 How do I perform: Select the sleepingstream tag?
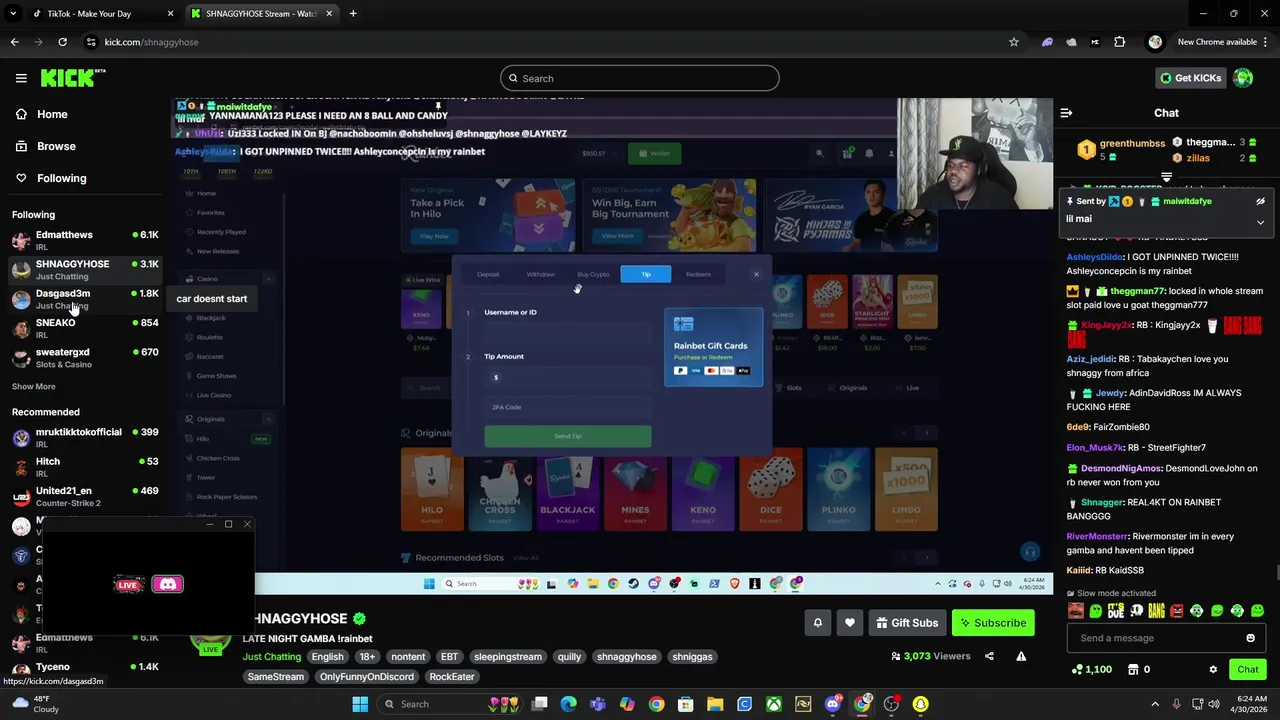(x=508, y=657)
